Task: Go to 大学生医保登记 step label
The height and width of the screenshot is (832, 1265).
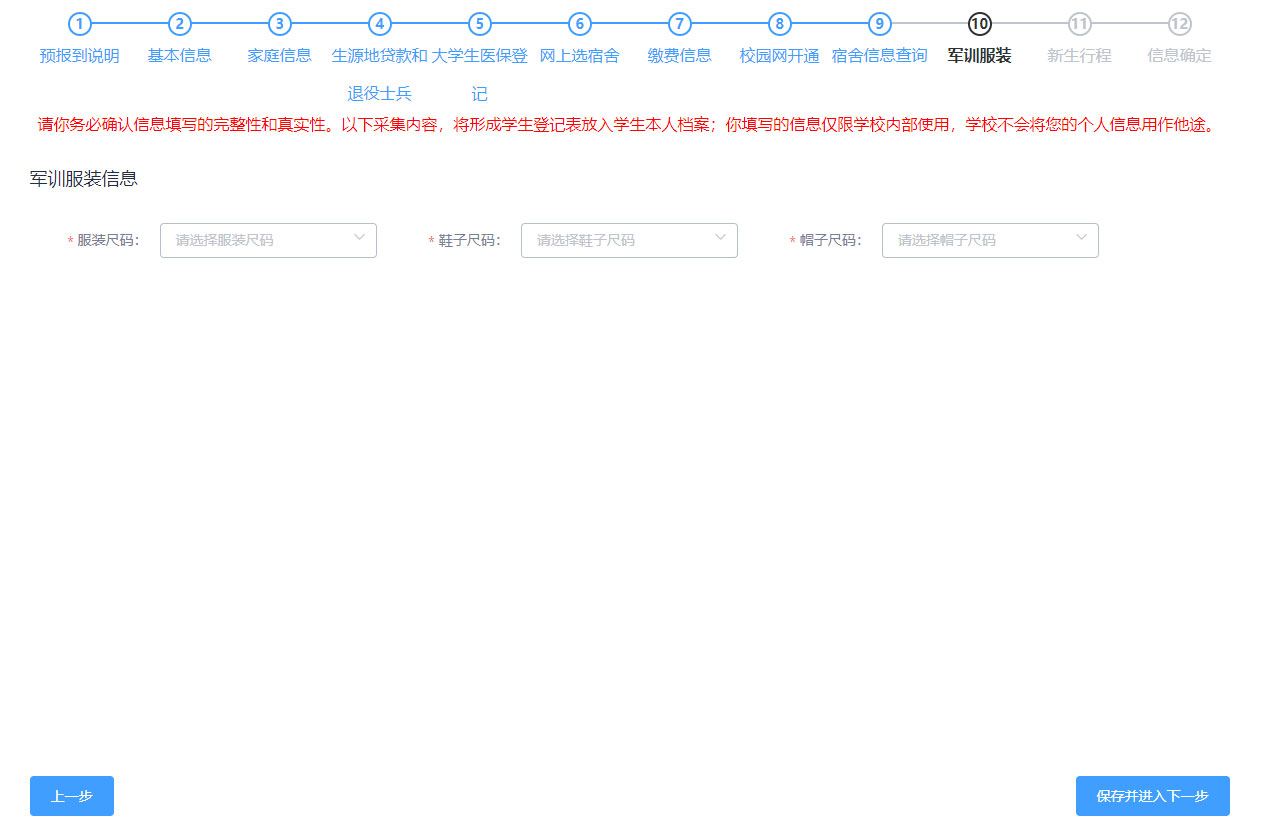Action: tap(480, 75)
